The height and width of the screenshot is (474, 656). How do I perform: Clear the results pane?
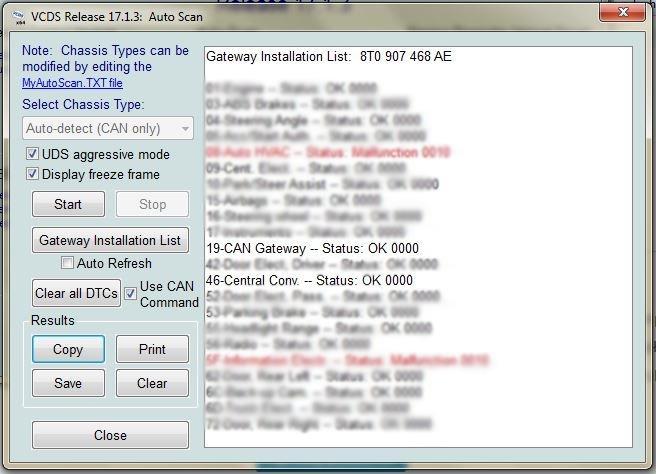(x=152, y=383)
